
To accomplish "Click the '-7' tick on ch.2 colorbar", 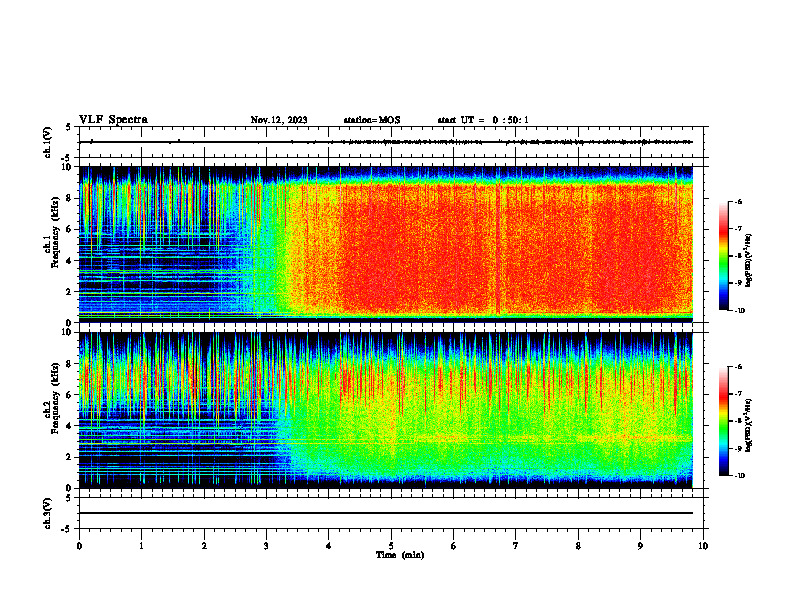I will tap(738, 394).
